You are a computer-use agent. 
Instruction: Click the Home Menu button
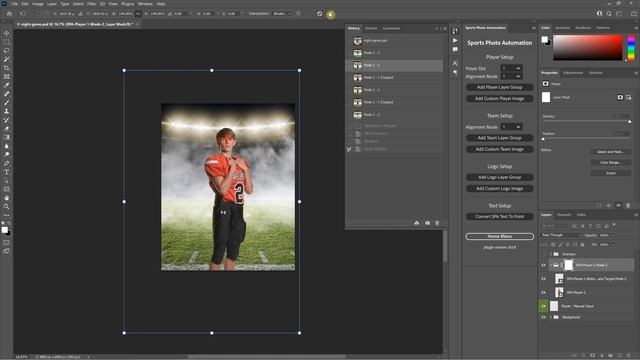pyautogui.click(x=500, y=236)
